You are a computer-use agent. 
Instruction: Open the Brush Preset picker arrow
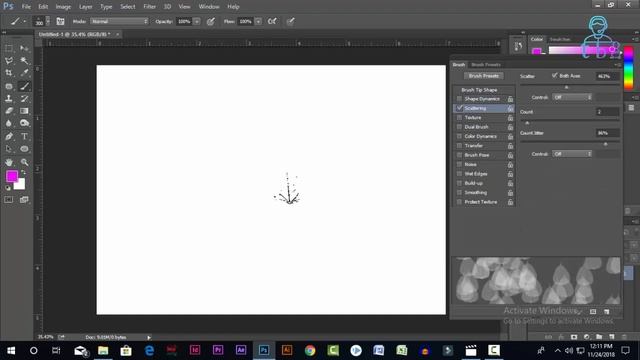coord(48,21)
